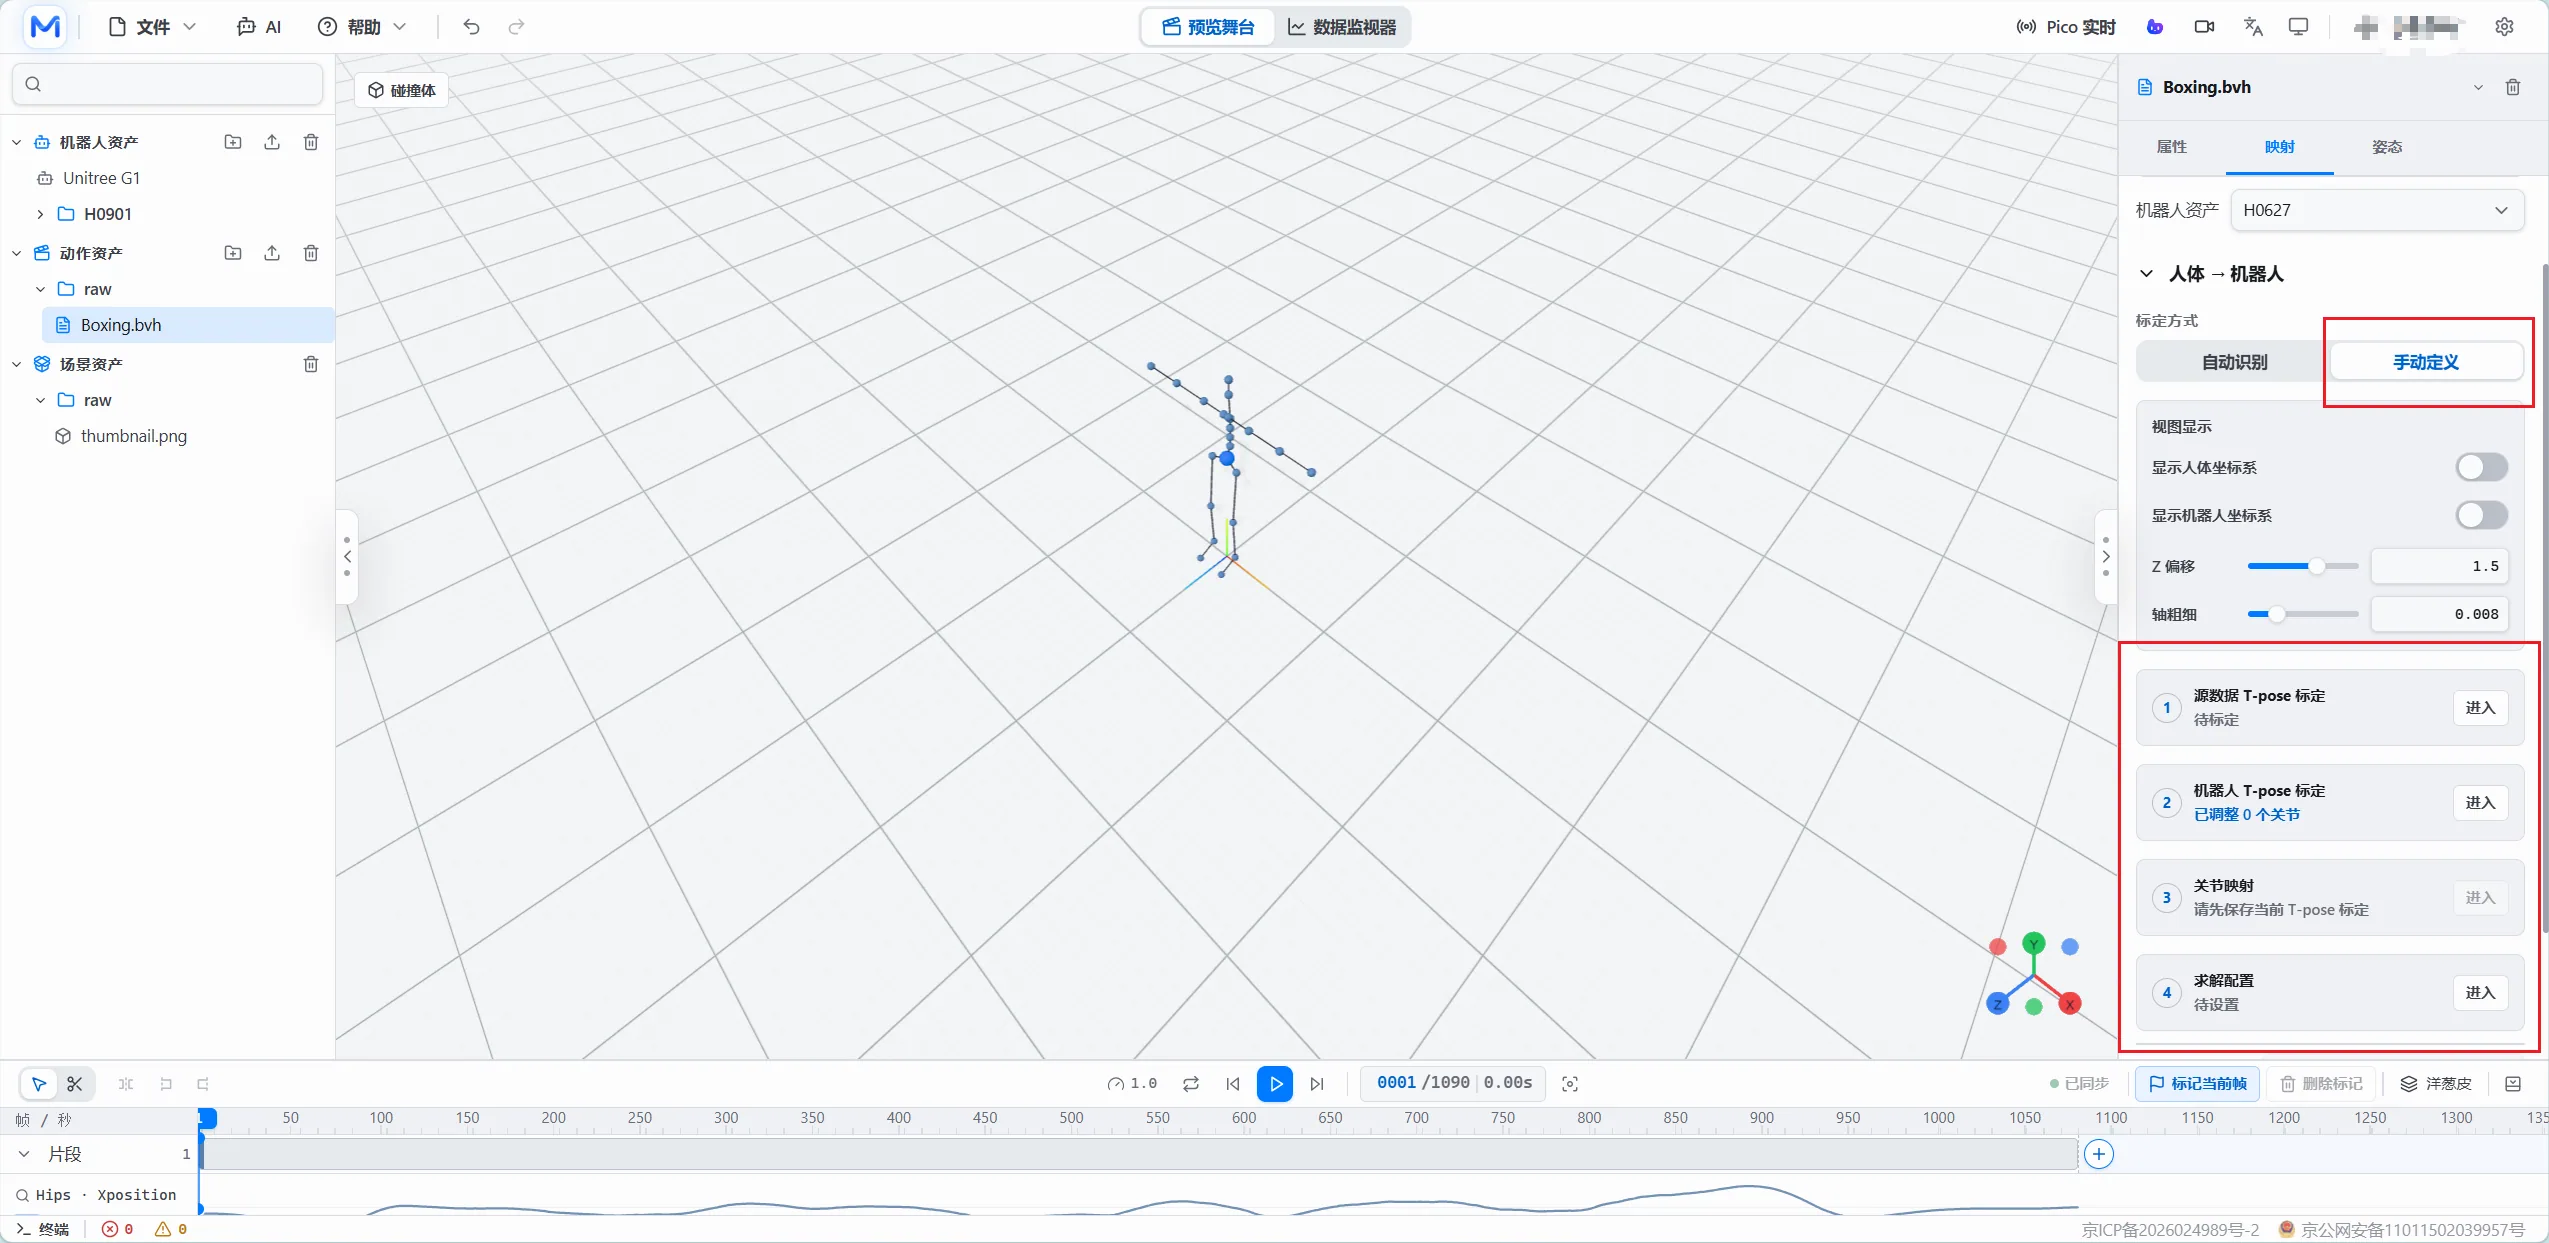Viewport: 2549px width, 1243px height.
Task: Open Pico real-time connection
Action: click(2065, 27)
